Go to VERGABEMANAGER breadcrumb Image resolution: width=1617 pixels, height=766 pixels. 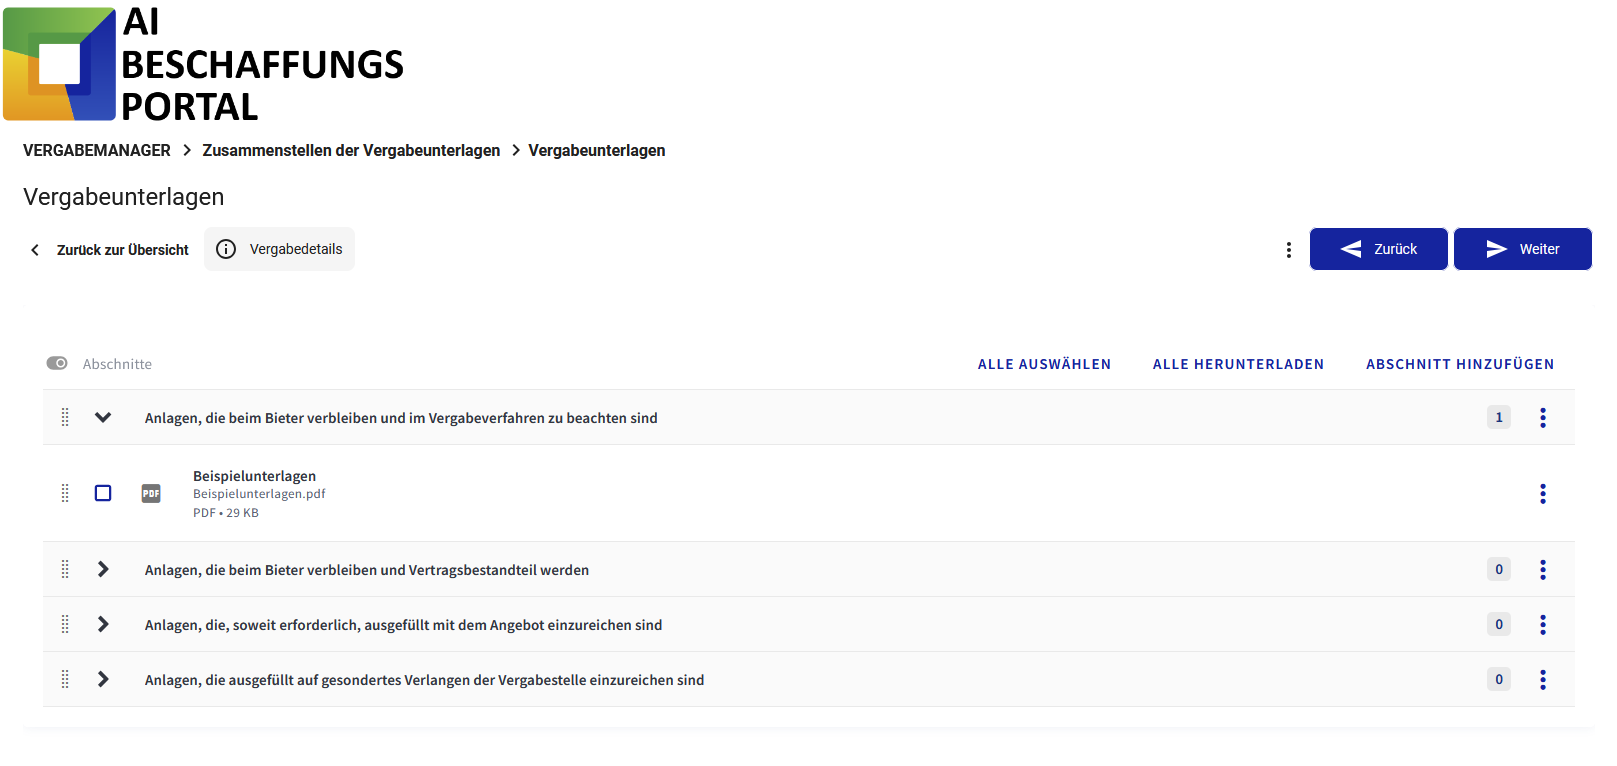pos(97,151)
